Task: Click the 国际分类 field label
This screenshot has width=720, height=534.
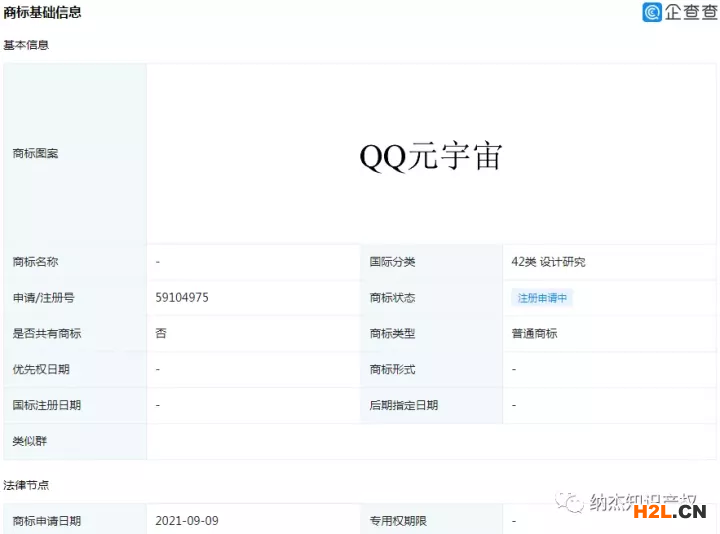Action: tap(392, 262)
